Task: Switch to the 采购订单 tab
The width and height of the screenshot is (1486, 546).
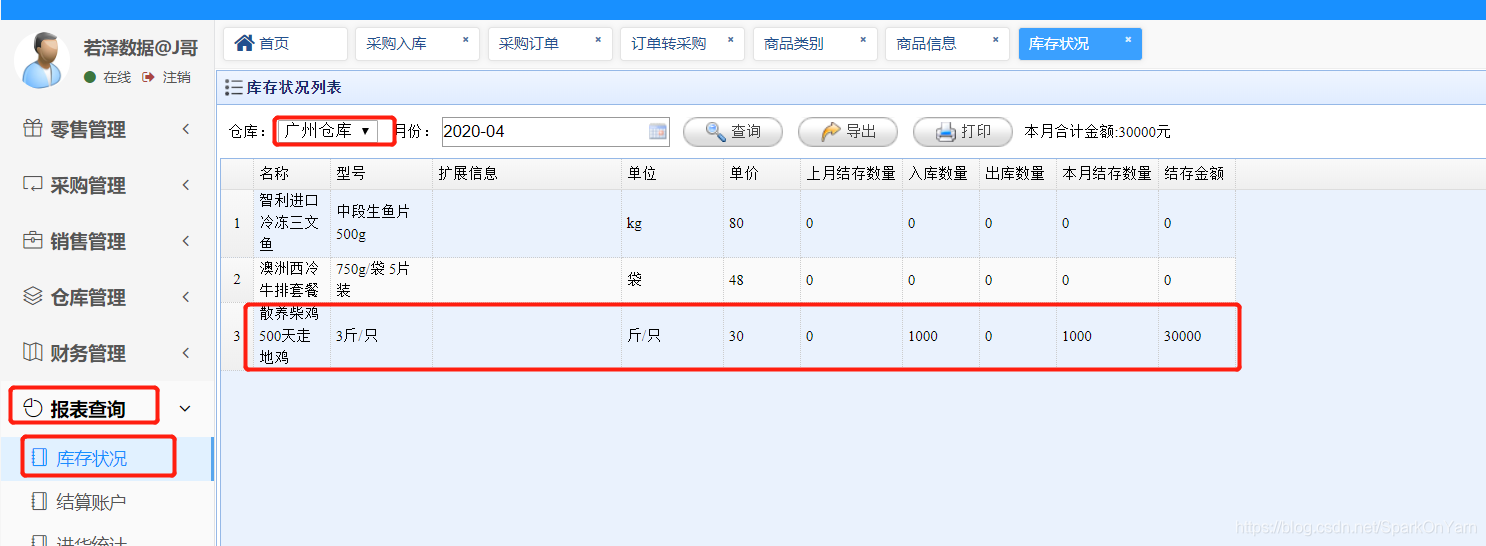Action: point(550,44)
